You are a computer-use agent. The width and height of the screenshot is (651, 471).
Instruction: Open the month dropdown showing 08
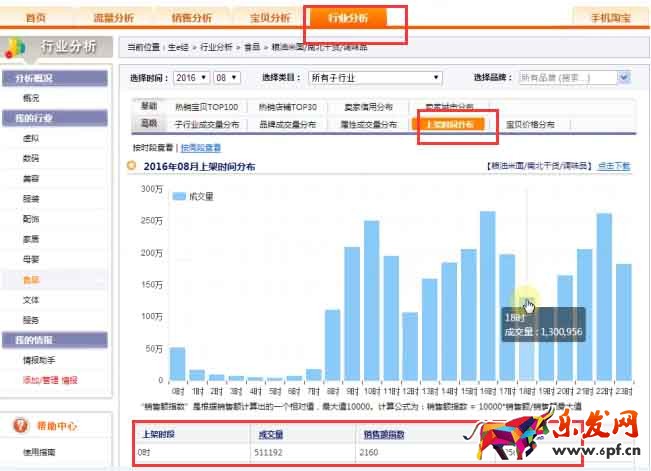(226, 77)
